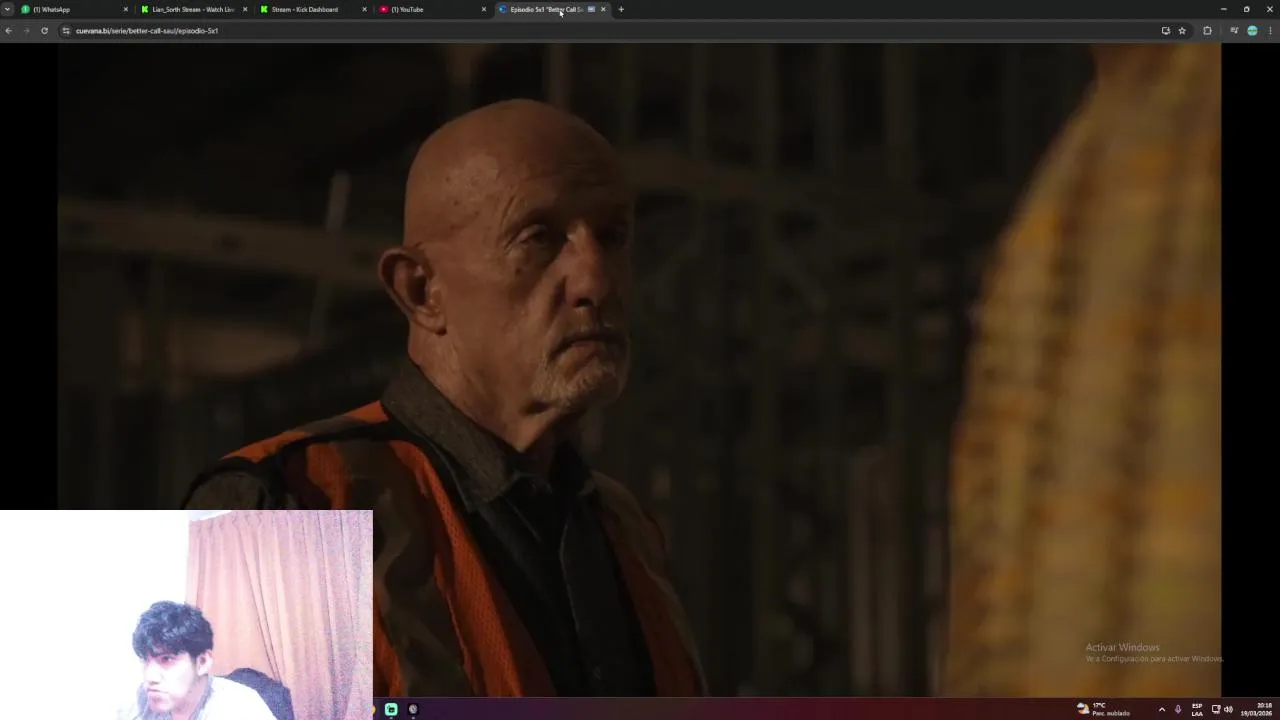
Task: Click the install app icon in address bar
Action: [1166, 31]
